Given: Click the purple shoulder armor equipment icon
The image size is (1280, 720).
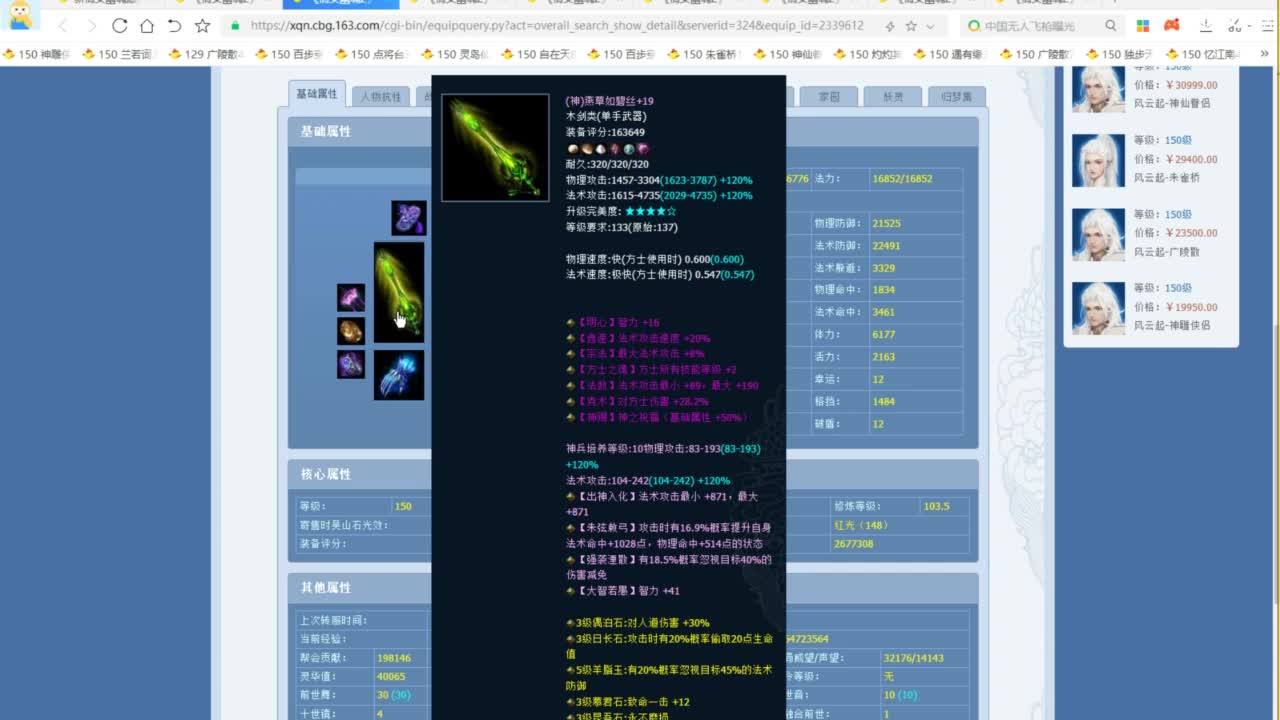Looking at the screenshot, I should point(408,218).
